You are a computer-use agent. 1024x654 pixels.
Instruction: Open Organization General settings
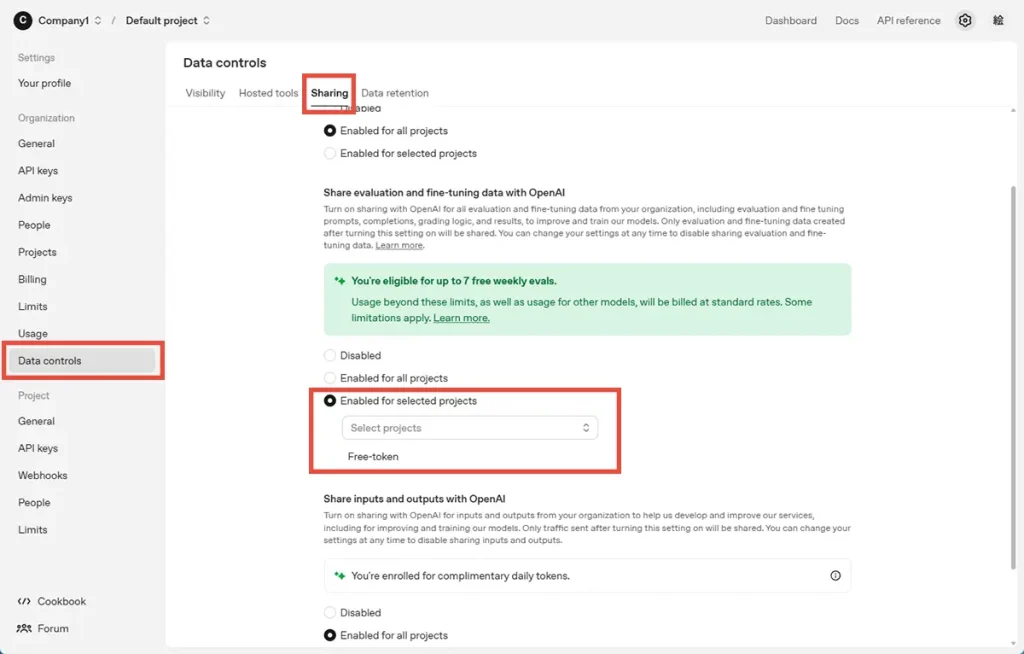coord(37,144)
